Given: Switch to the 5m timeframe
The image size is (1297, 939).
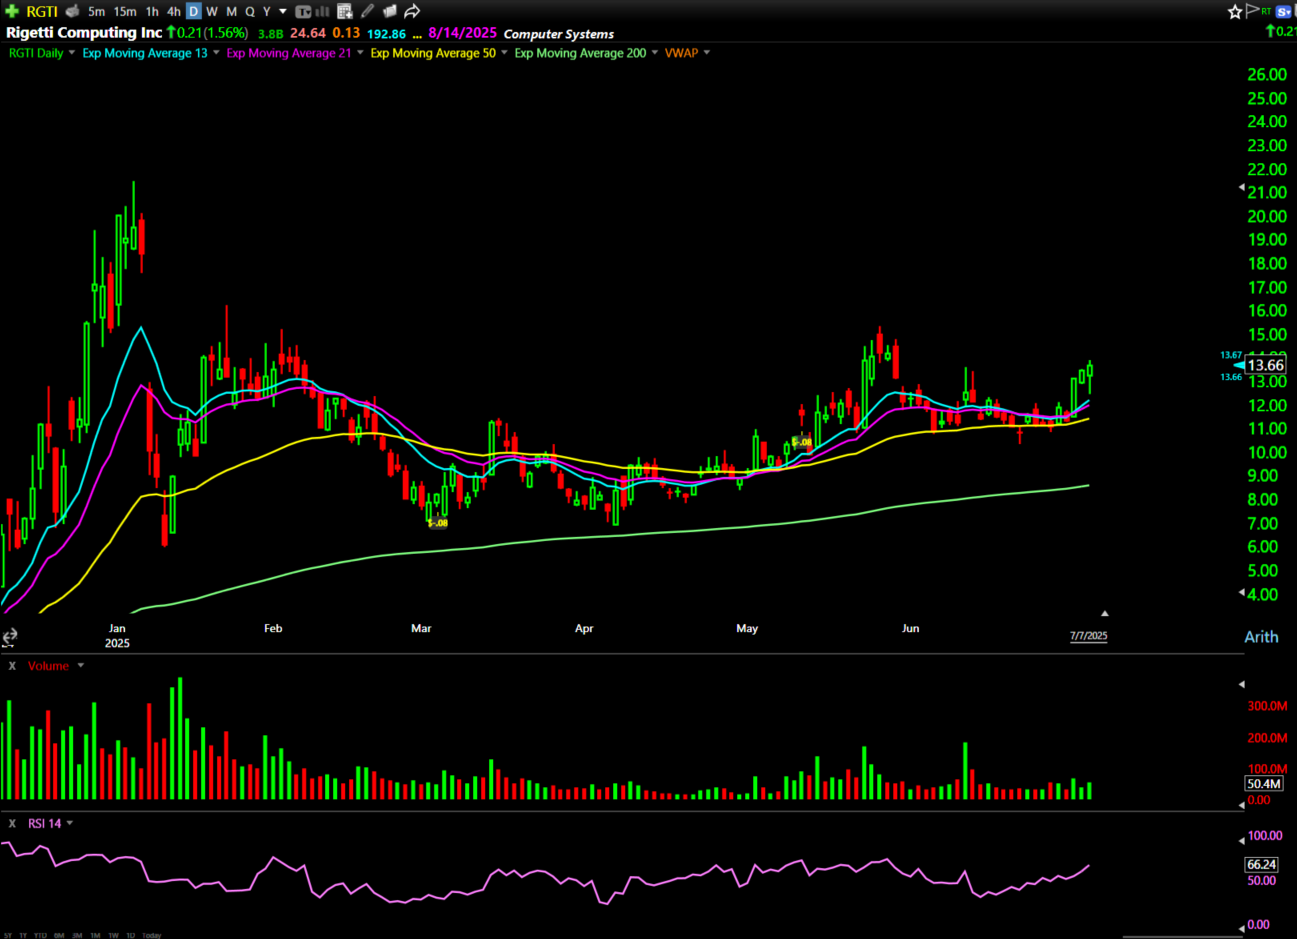Looking at the screenshot, I should coord(96,11).
